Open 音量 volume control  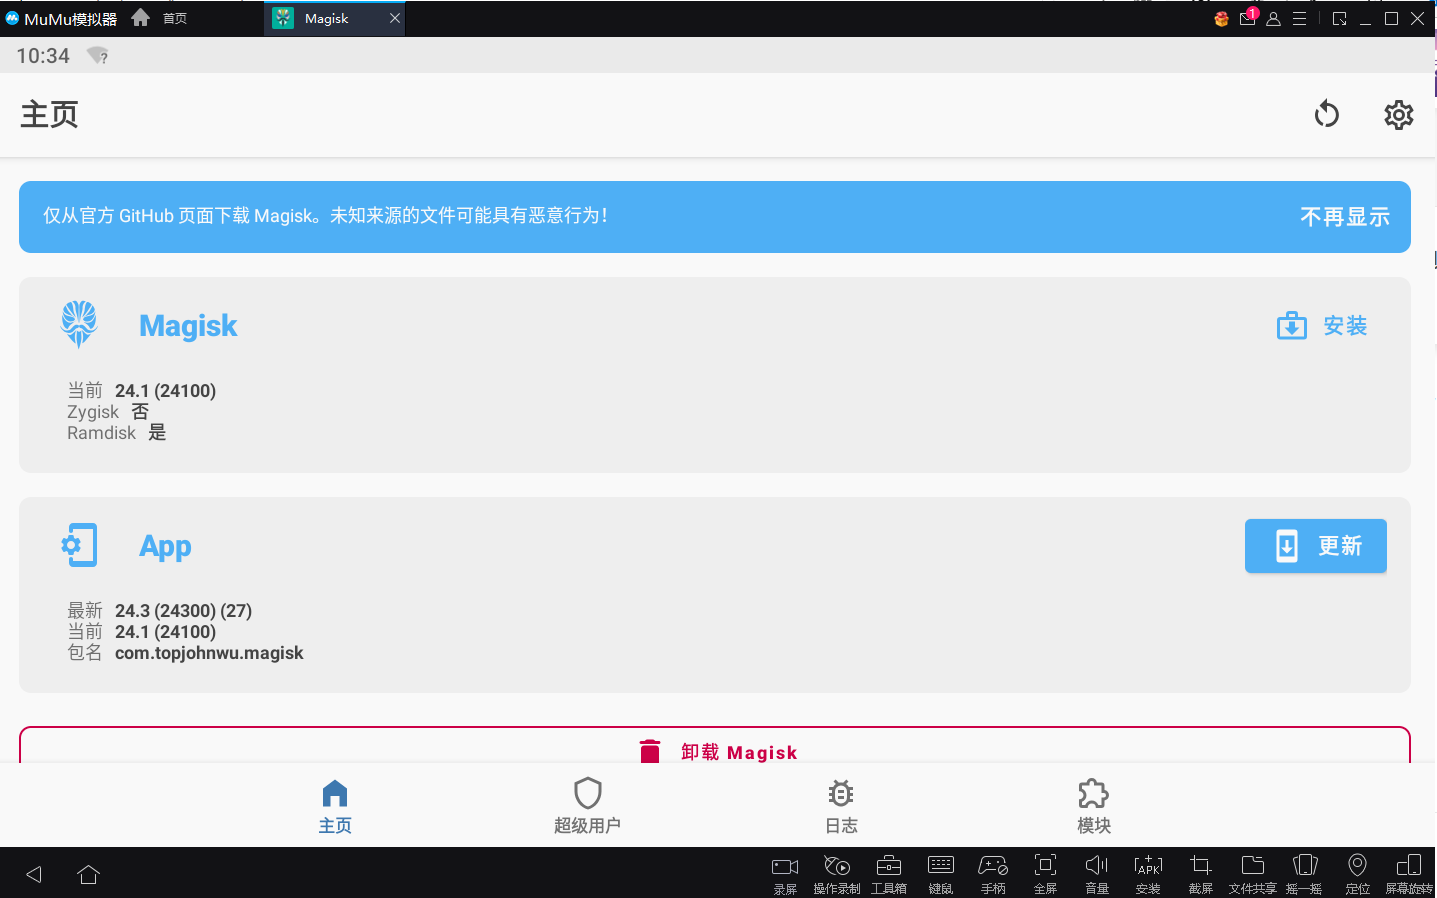(1097, 874)
